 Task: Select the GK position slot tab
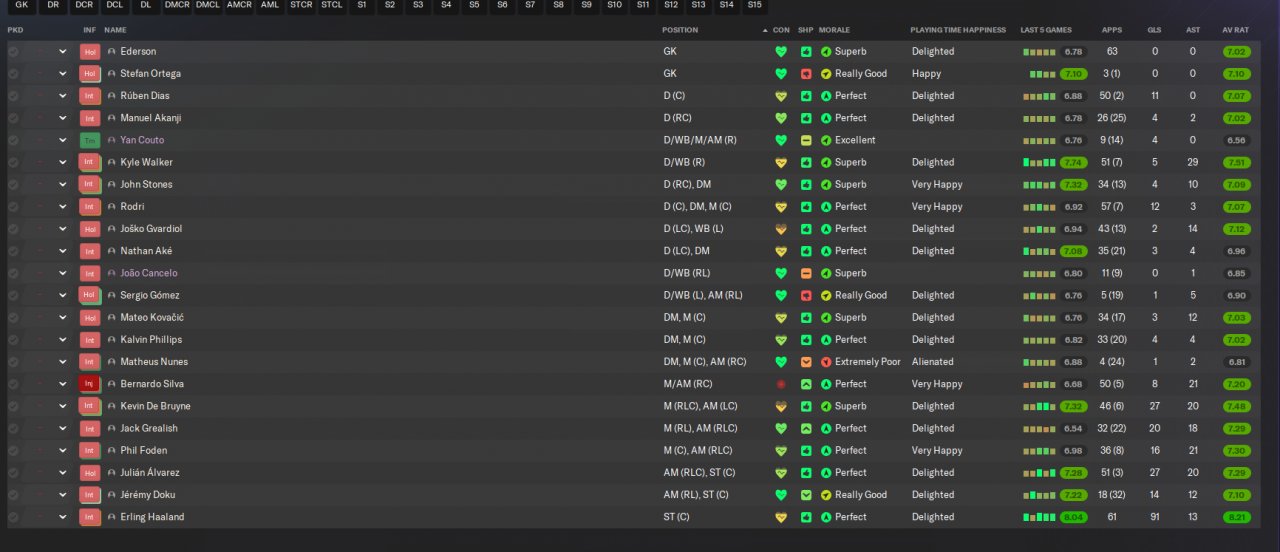coord(22,6)
